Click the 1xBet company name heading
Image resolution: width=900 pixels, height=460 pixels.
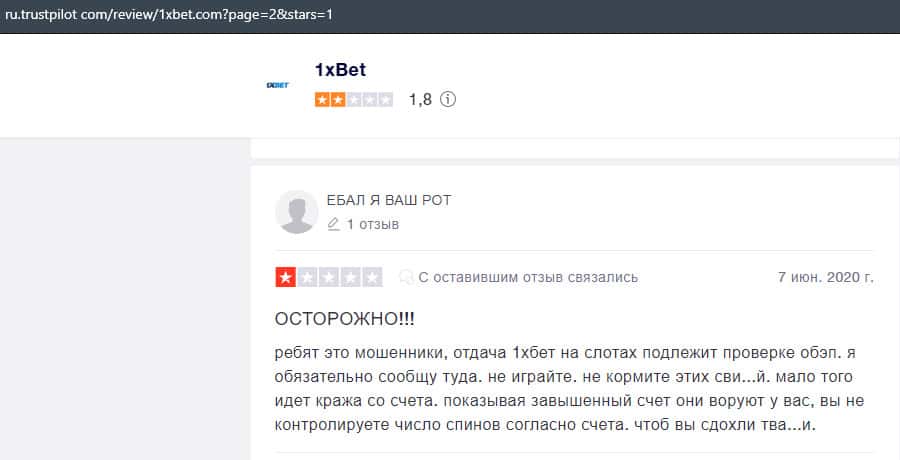click(340, 69)
